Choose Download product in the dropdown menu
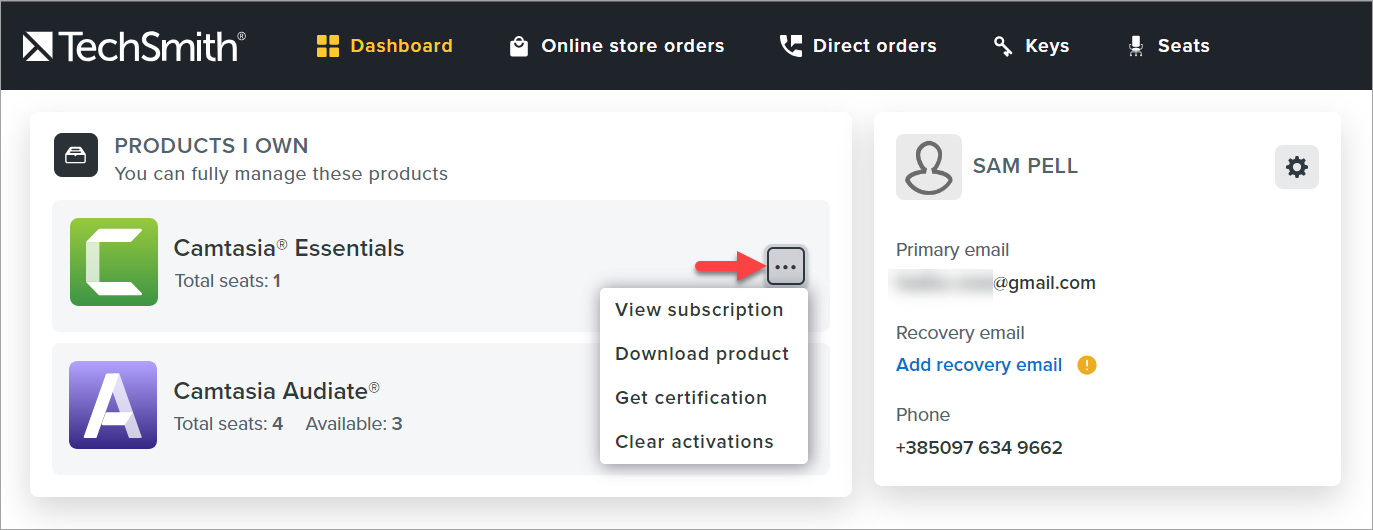 tap(702, 354)
